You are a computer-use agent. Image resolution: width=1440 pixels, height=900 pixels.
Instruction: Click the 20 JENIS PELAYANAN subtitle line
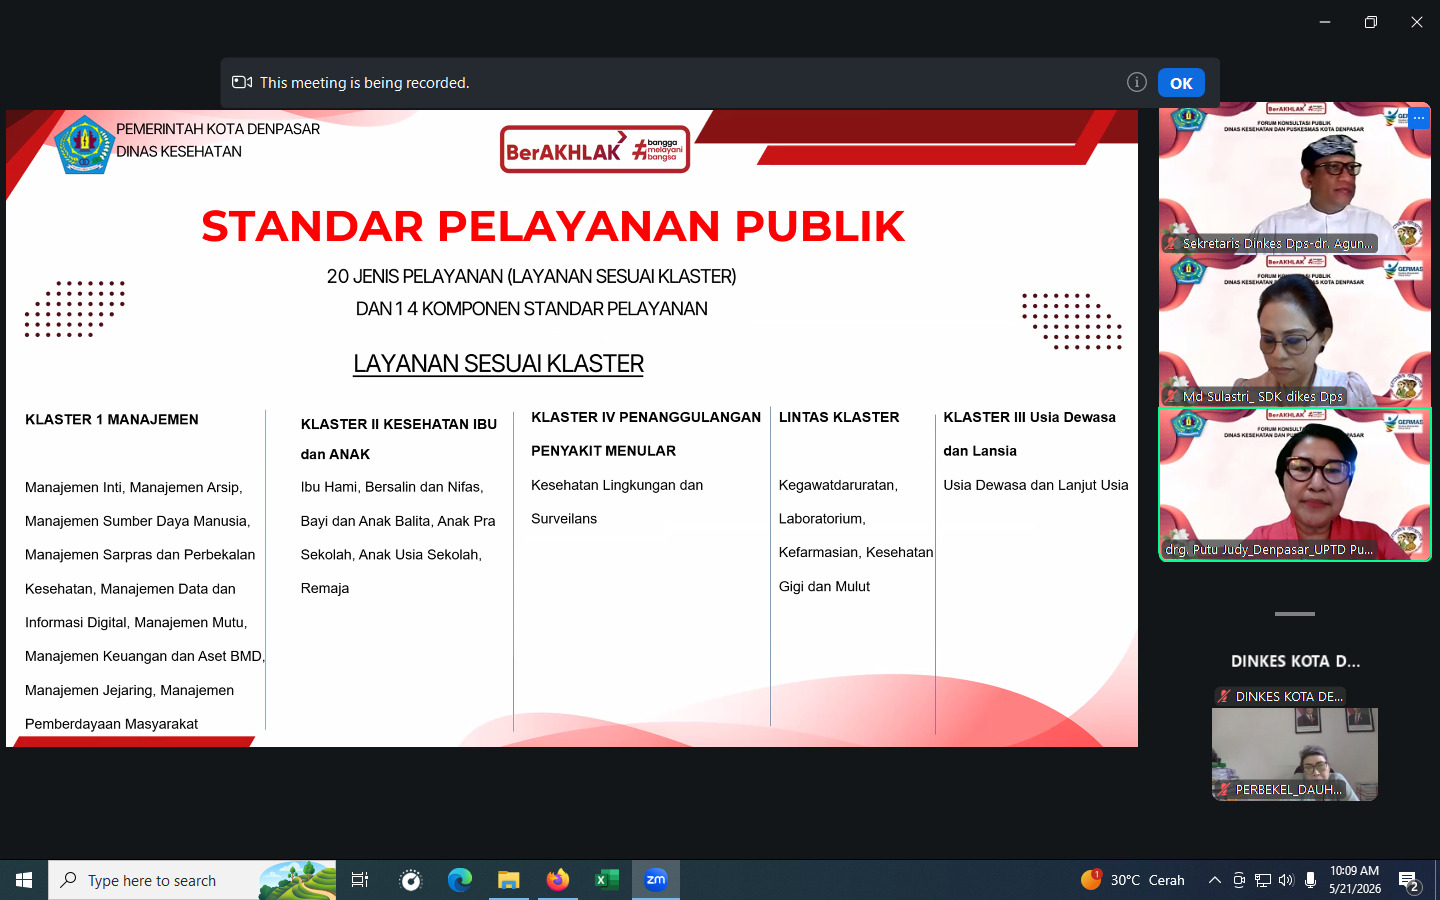531,276
